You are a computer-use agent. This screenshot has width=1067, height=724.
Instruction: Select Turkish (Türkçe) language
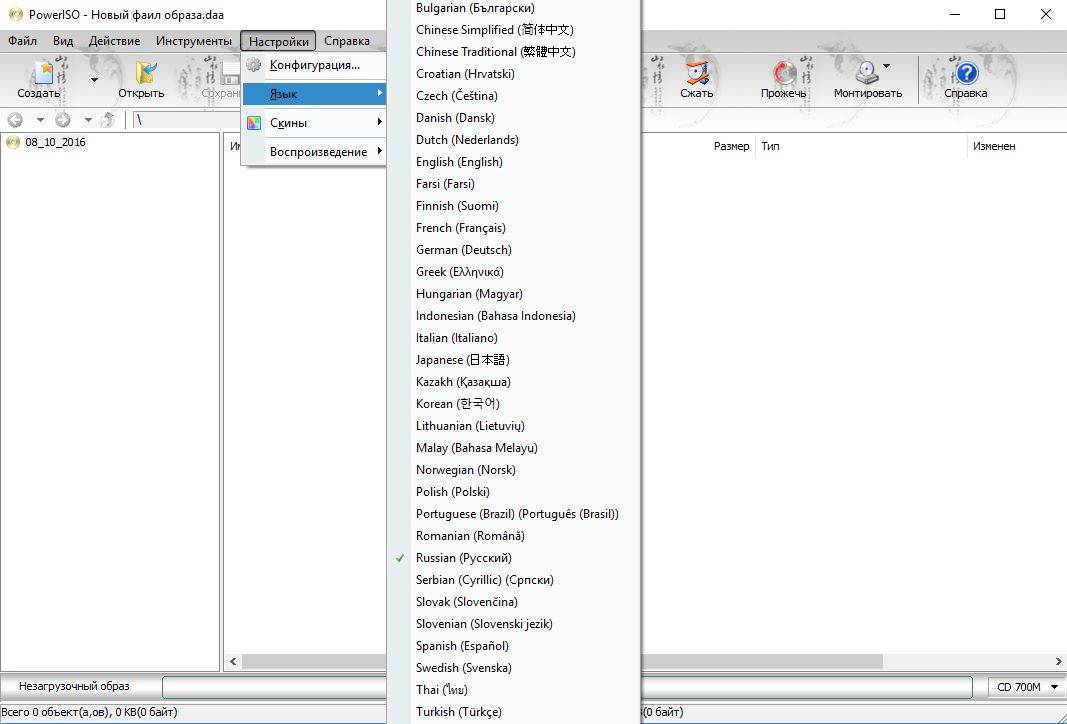pyautogui.click(x=514, y=712)
